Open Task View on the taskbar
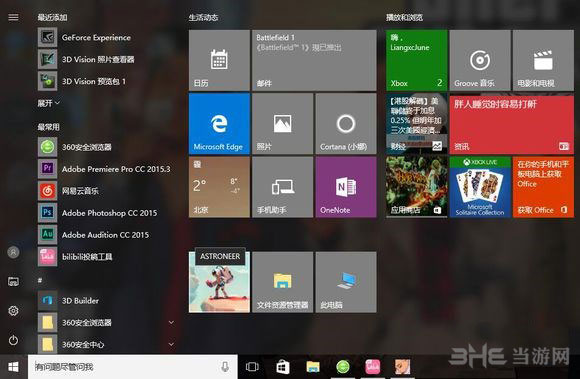The height and width of the screenshot is (379, 580). pos(252,367)
